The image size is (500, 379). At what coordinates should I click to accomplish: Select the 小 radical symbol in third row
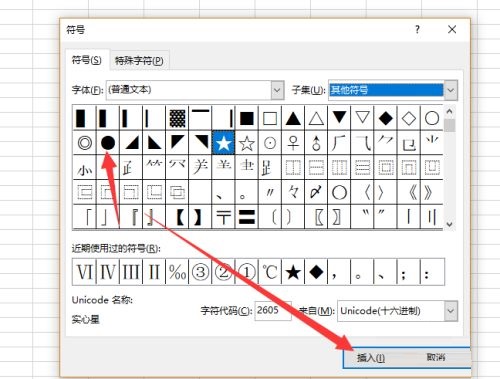[84, 168]
